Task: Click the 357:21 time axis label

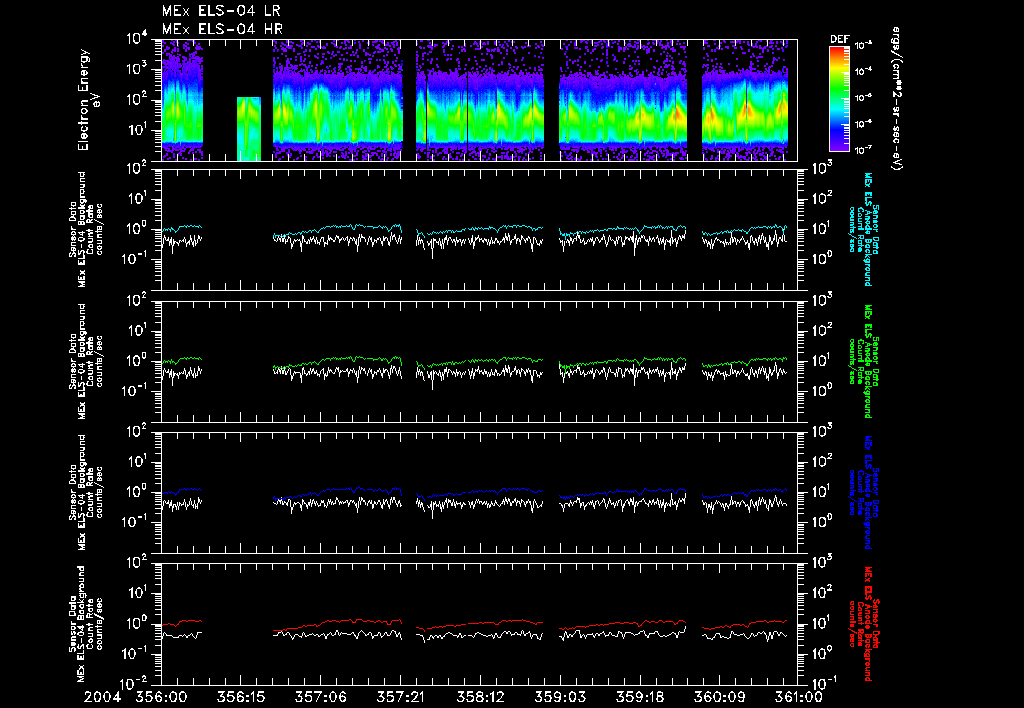Action: point(400,698)
